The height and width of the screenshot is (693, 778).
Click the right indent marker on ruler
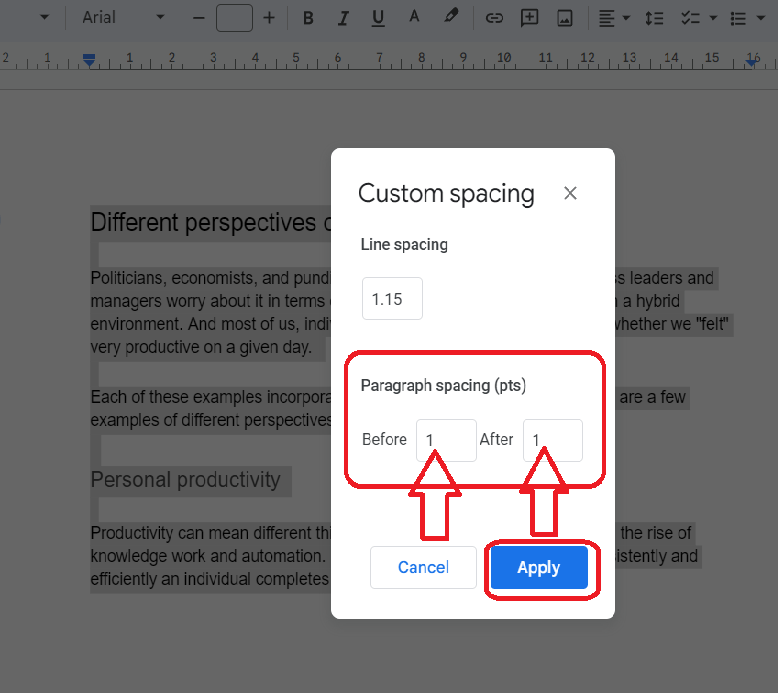tap(752, 61)
